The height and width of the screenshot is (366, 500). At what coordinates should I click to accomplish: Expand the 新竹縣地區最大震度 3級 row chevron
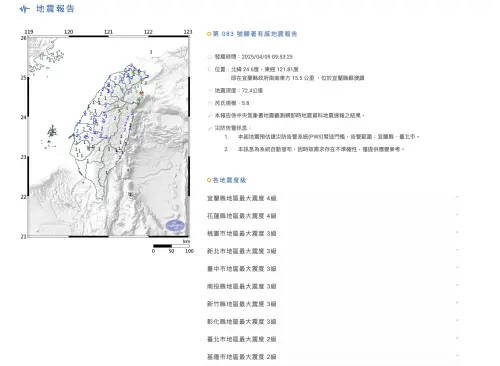[457, 303]
